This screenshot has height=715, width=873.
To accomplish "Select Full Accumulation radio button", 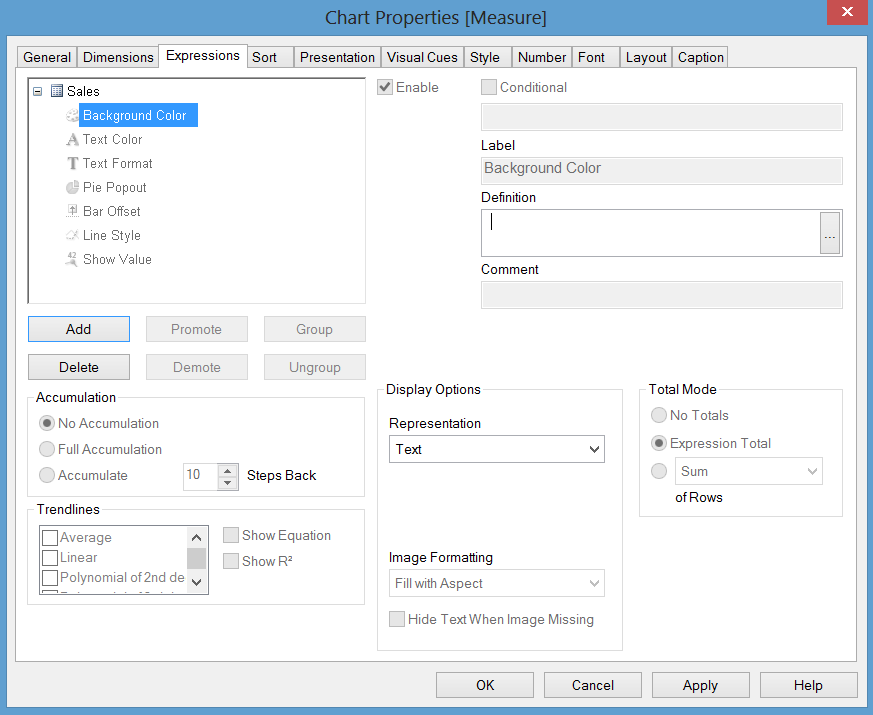I will click(x=47, y=449).
